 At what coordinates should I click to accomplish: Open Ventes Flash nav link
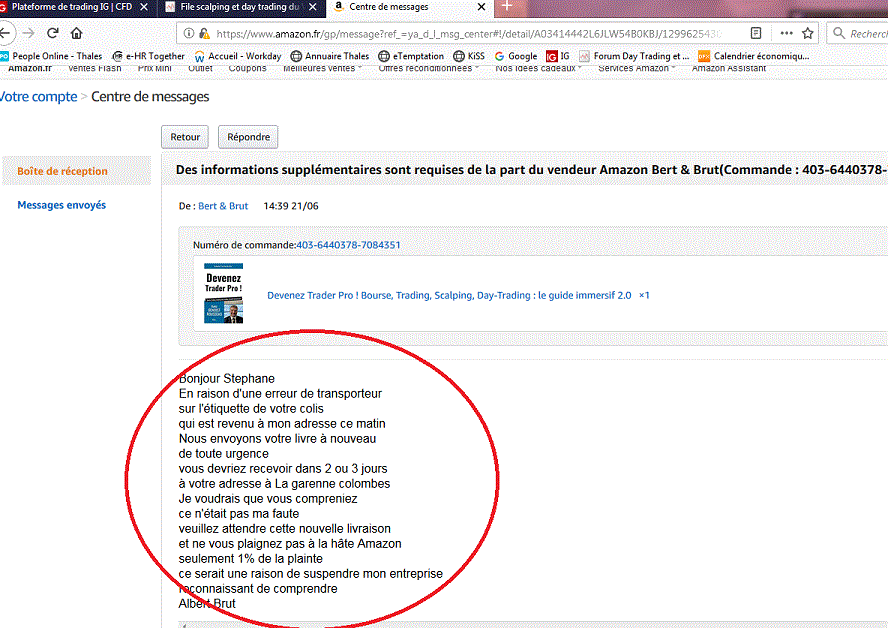95,69
